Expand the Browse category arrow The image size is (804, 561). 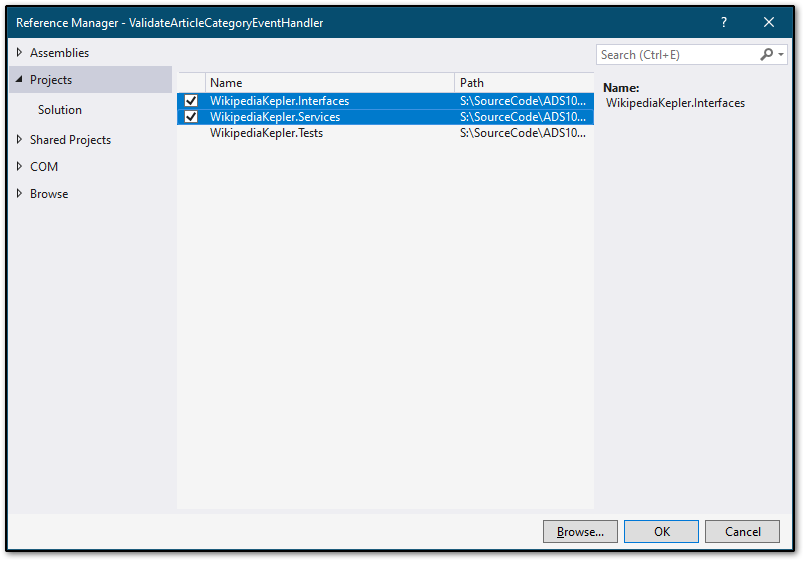coord(19,193)
